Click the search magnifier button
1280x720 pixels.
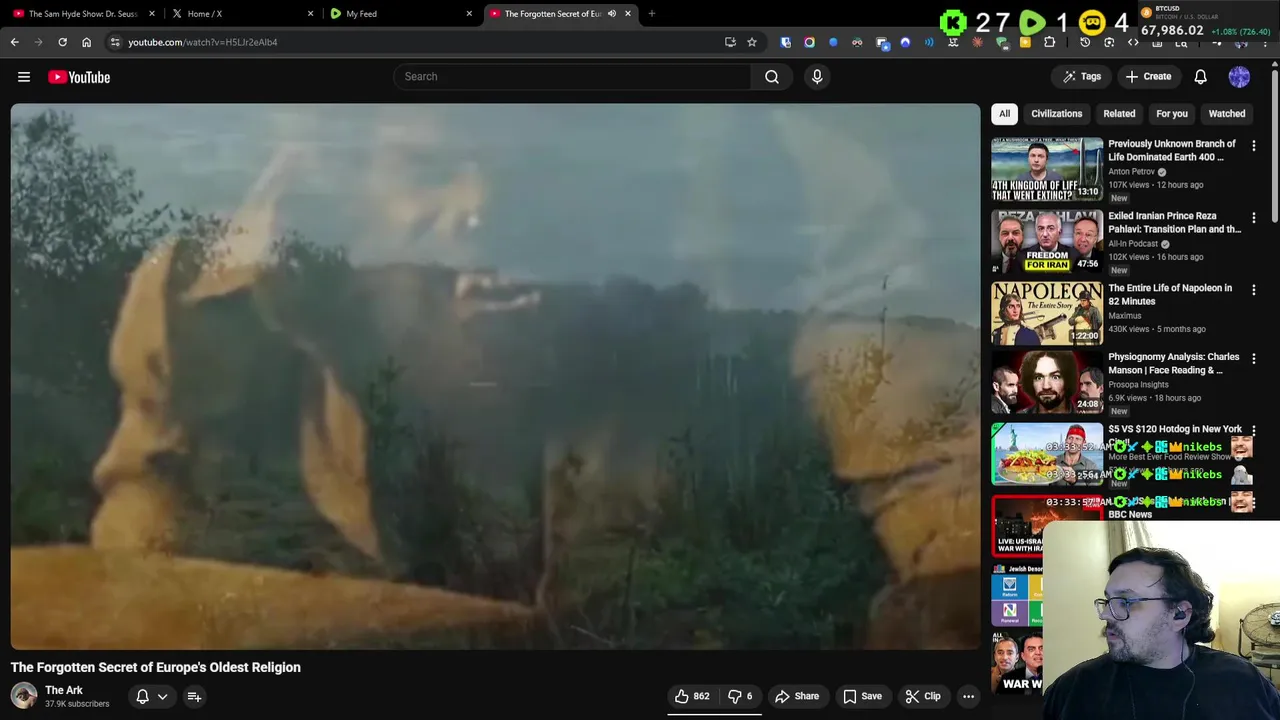772,77
